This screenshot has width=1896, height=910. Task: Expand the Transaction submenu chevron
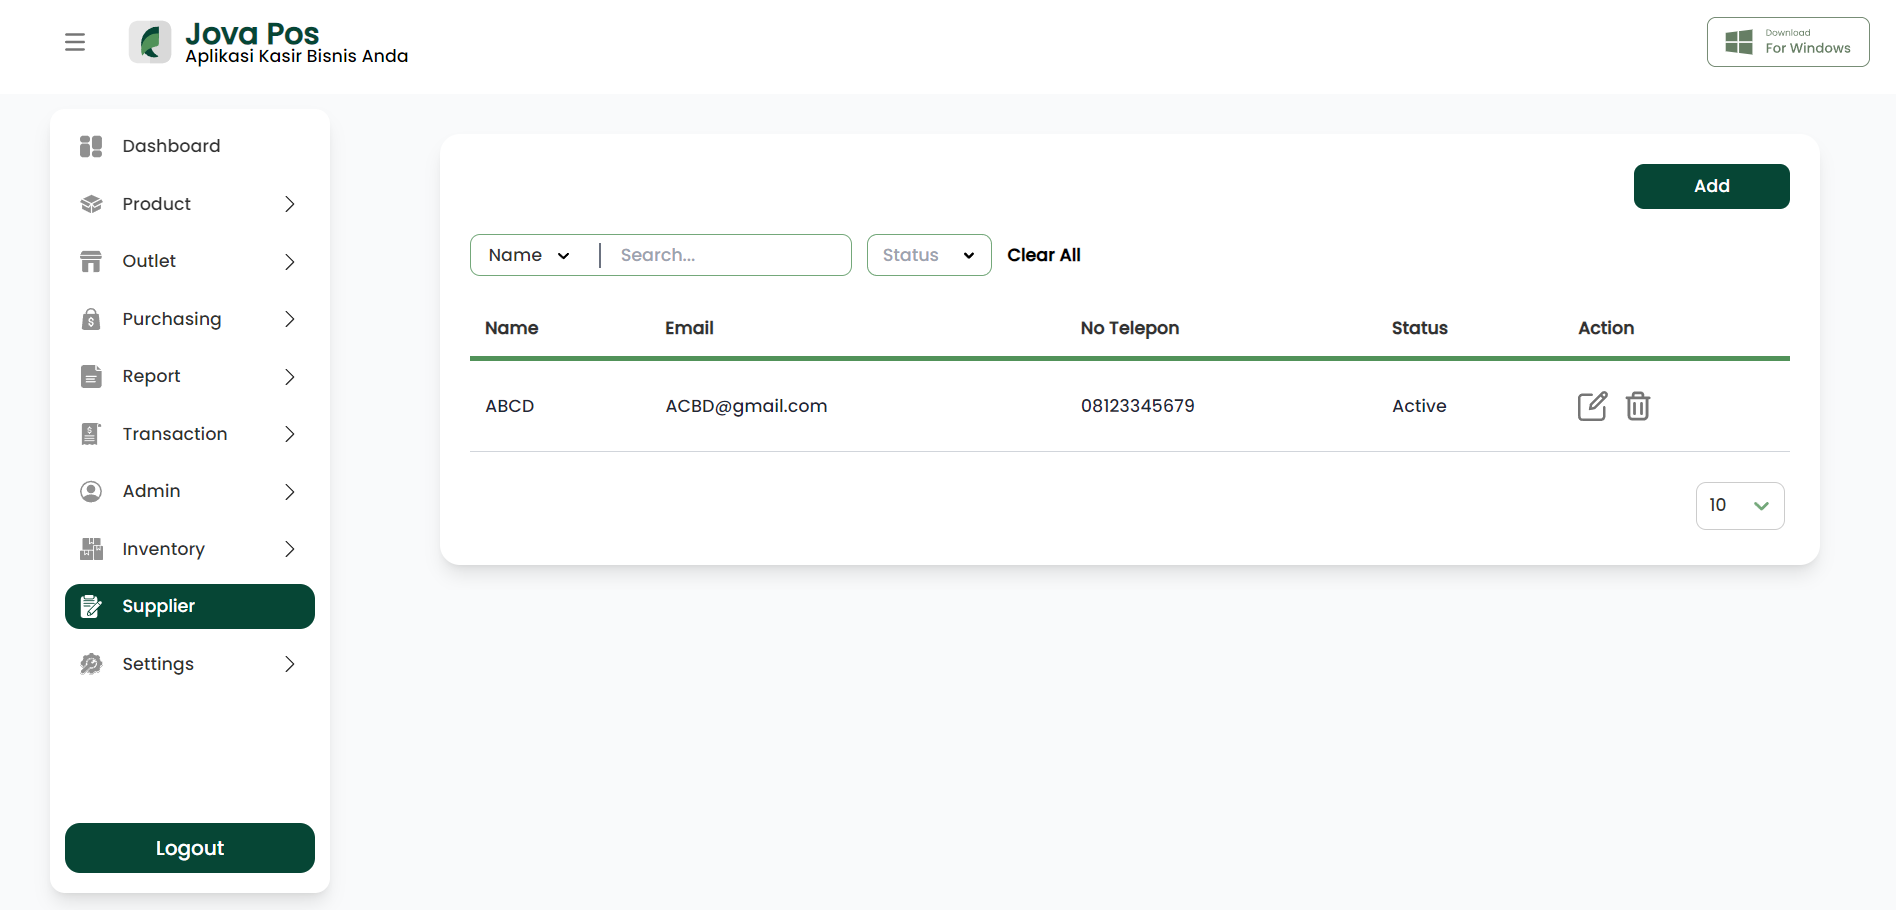[x=290, y=434]
